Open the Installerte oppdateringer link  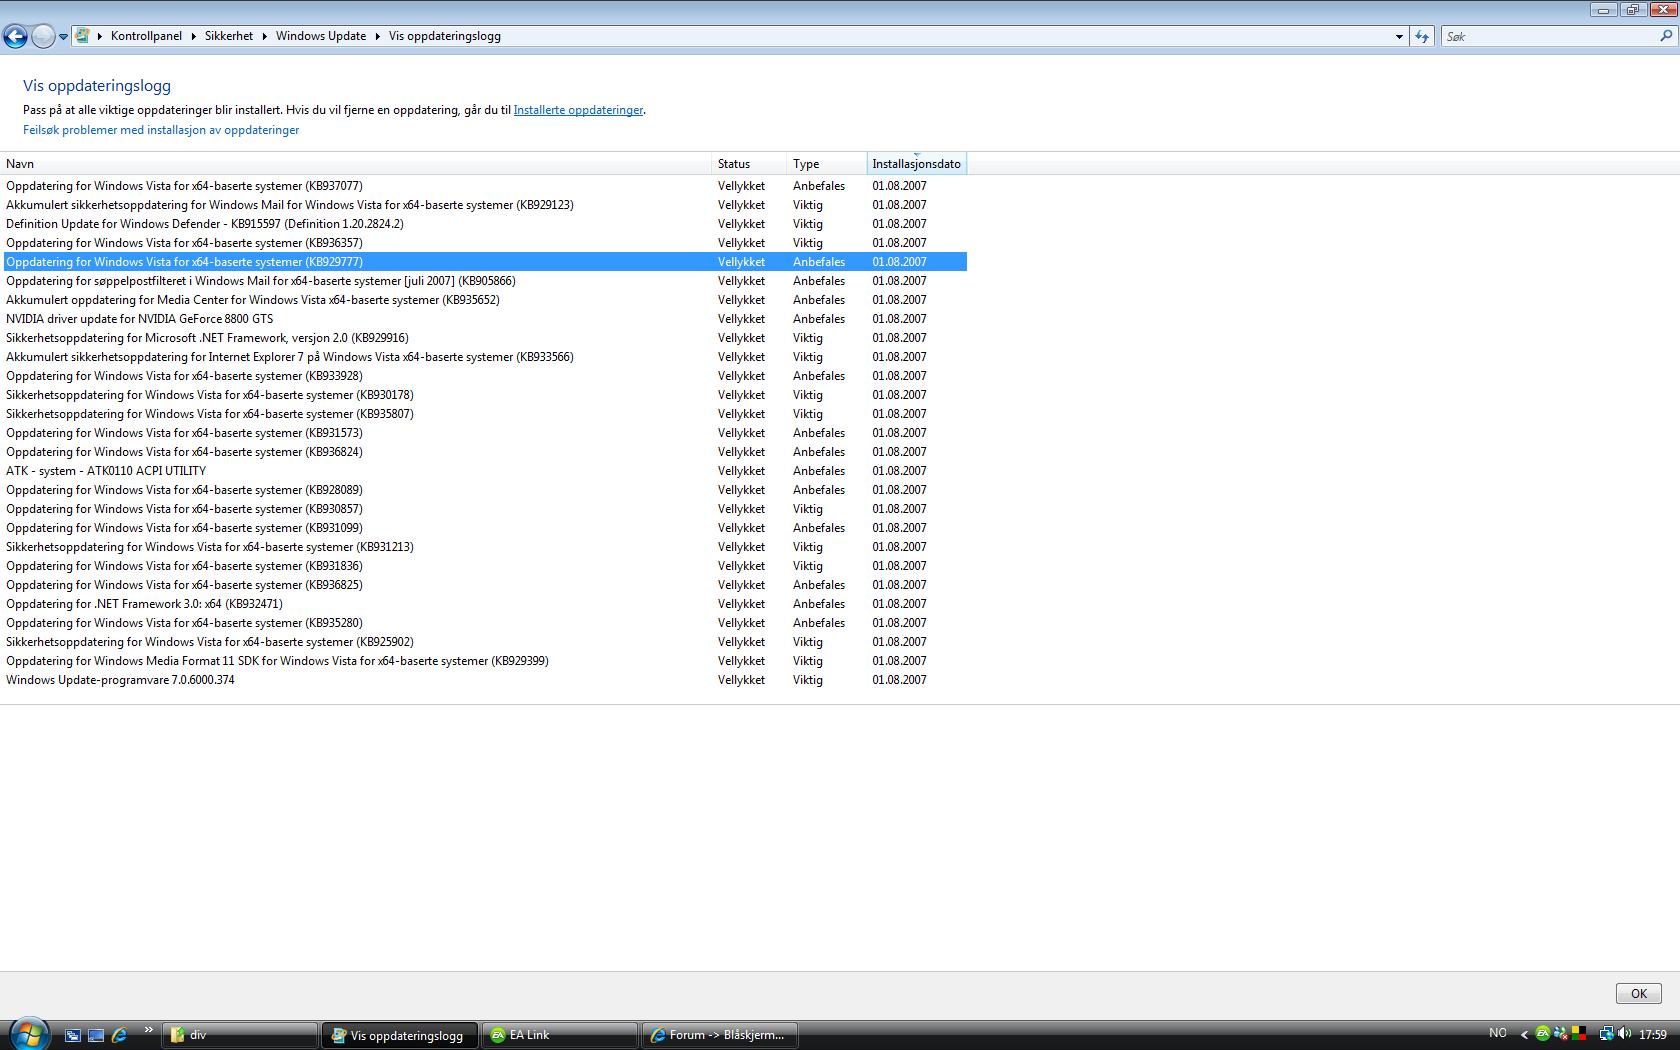pos(578,110)
